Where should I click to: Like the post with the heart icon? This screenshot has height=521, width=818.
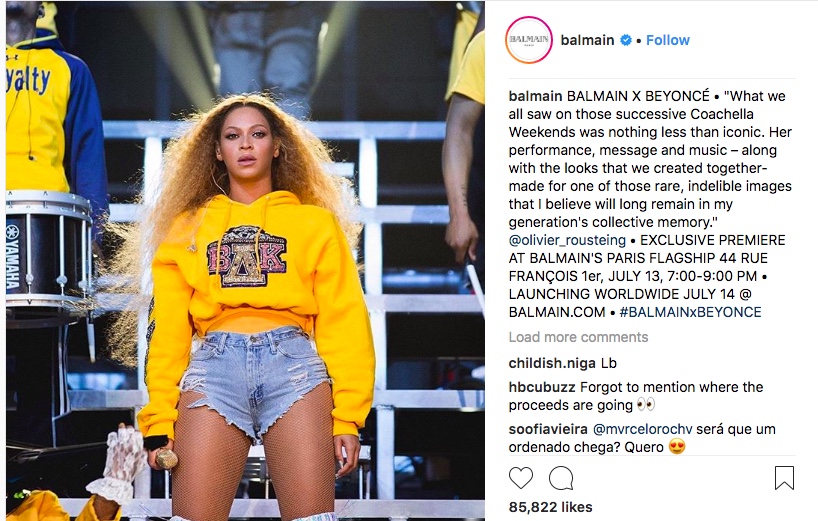point(521,478)
